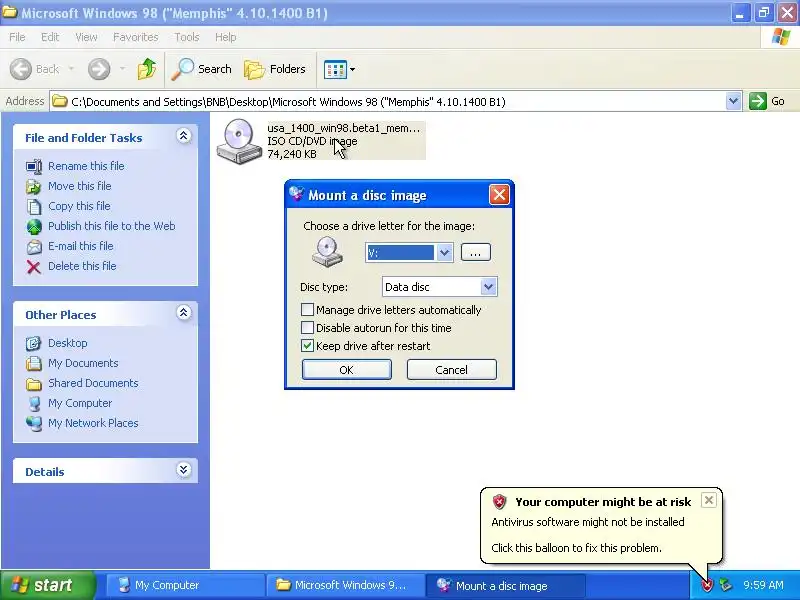Open the Tools menu
Image resolution: width=800 pixels, height=600 pixels.
(x=186, y=37)
